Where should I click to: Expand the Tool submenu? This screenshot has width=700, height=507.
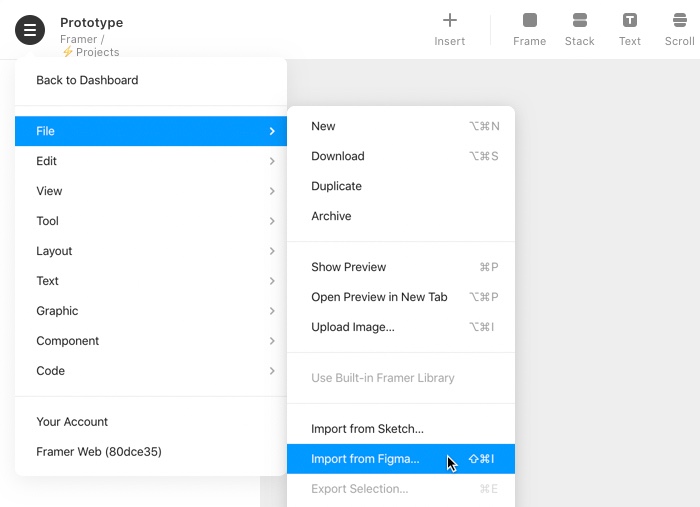[x=151, y=221]
